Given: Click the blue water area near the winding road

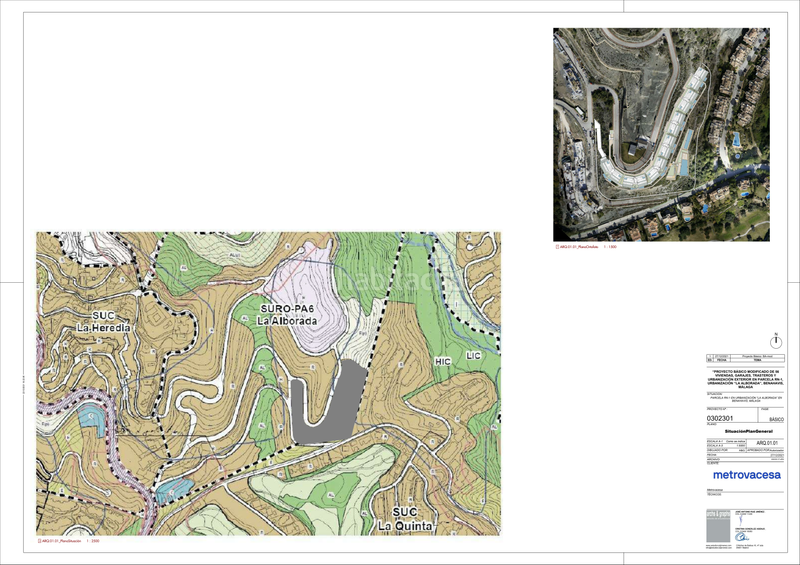Looking at the screenshot, I should point(92,419).
